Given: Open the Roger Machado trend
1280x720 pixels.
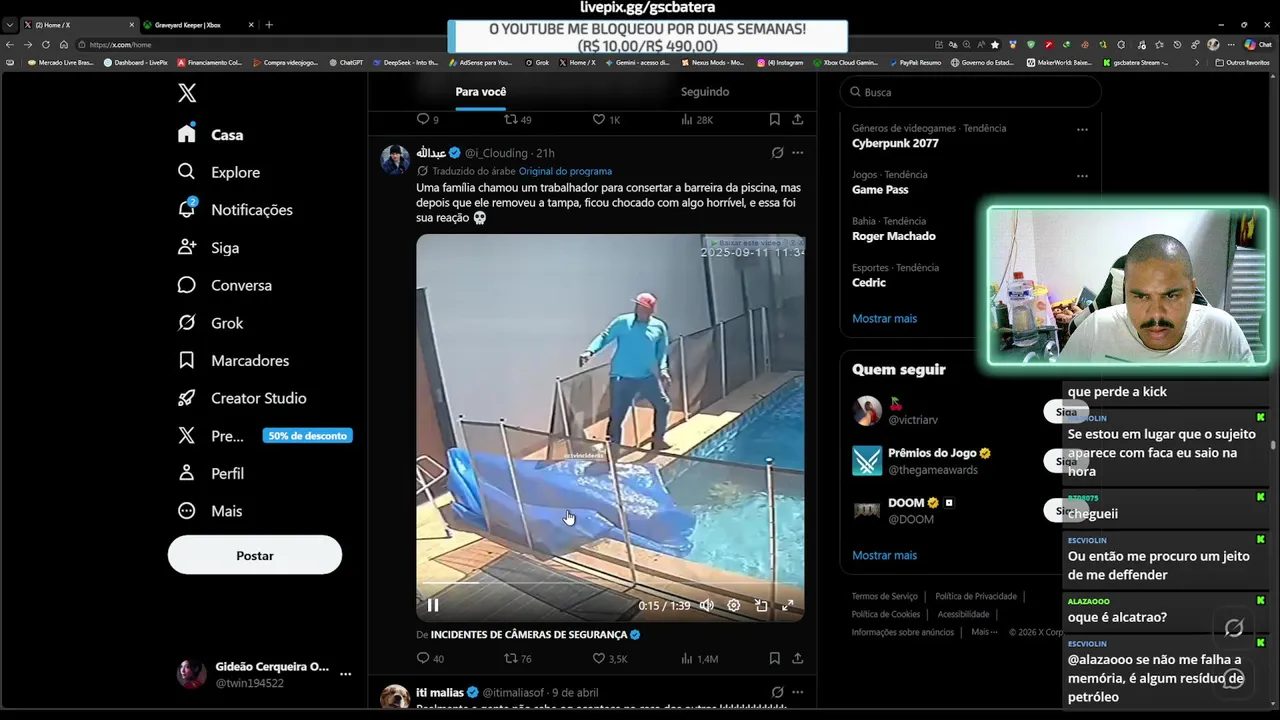Looking at the screenshot, I should 894,236.
